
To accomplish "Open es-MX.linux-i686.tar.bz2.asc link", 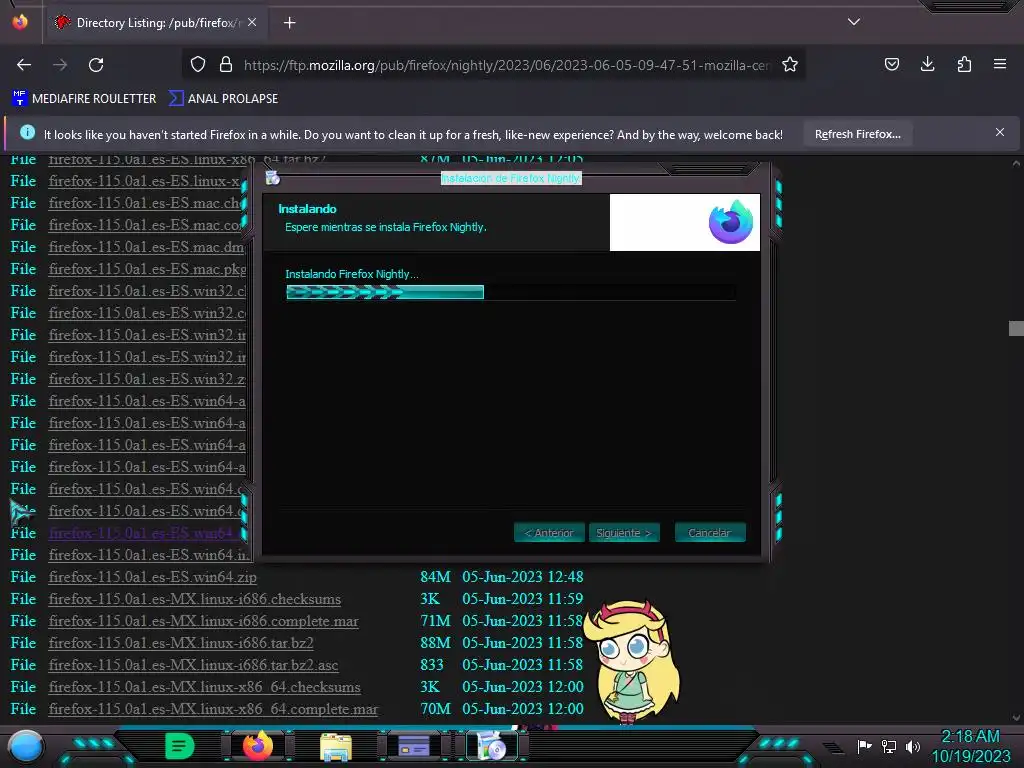I will point(193,665).
